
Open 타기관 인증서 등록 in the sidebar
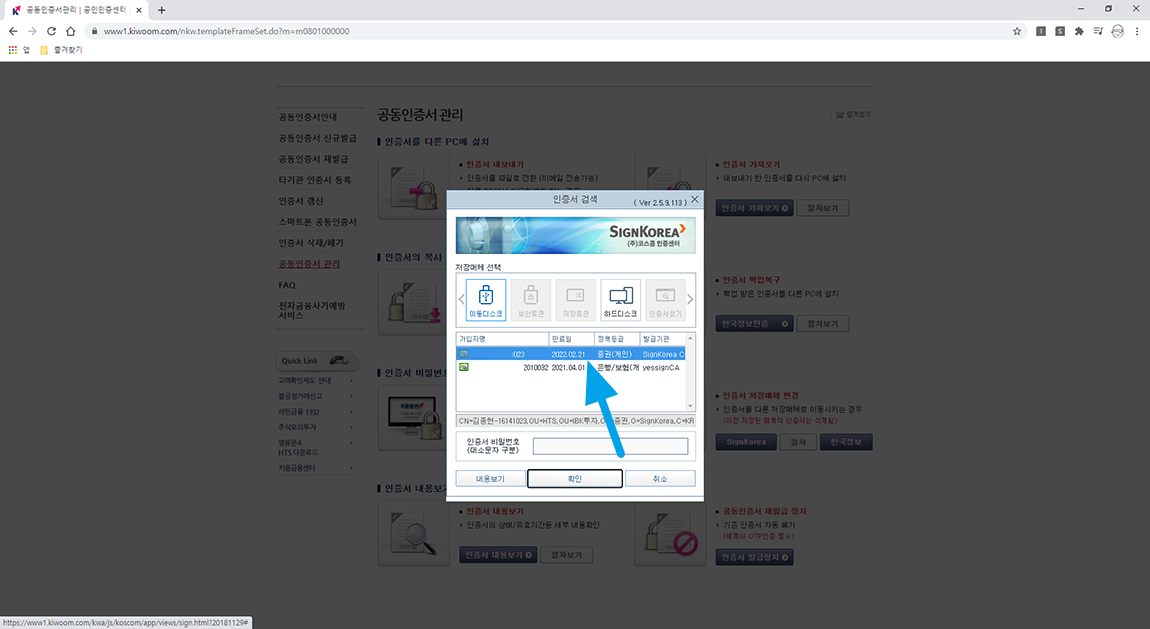(x=315, y=180)
